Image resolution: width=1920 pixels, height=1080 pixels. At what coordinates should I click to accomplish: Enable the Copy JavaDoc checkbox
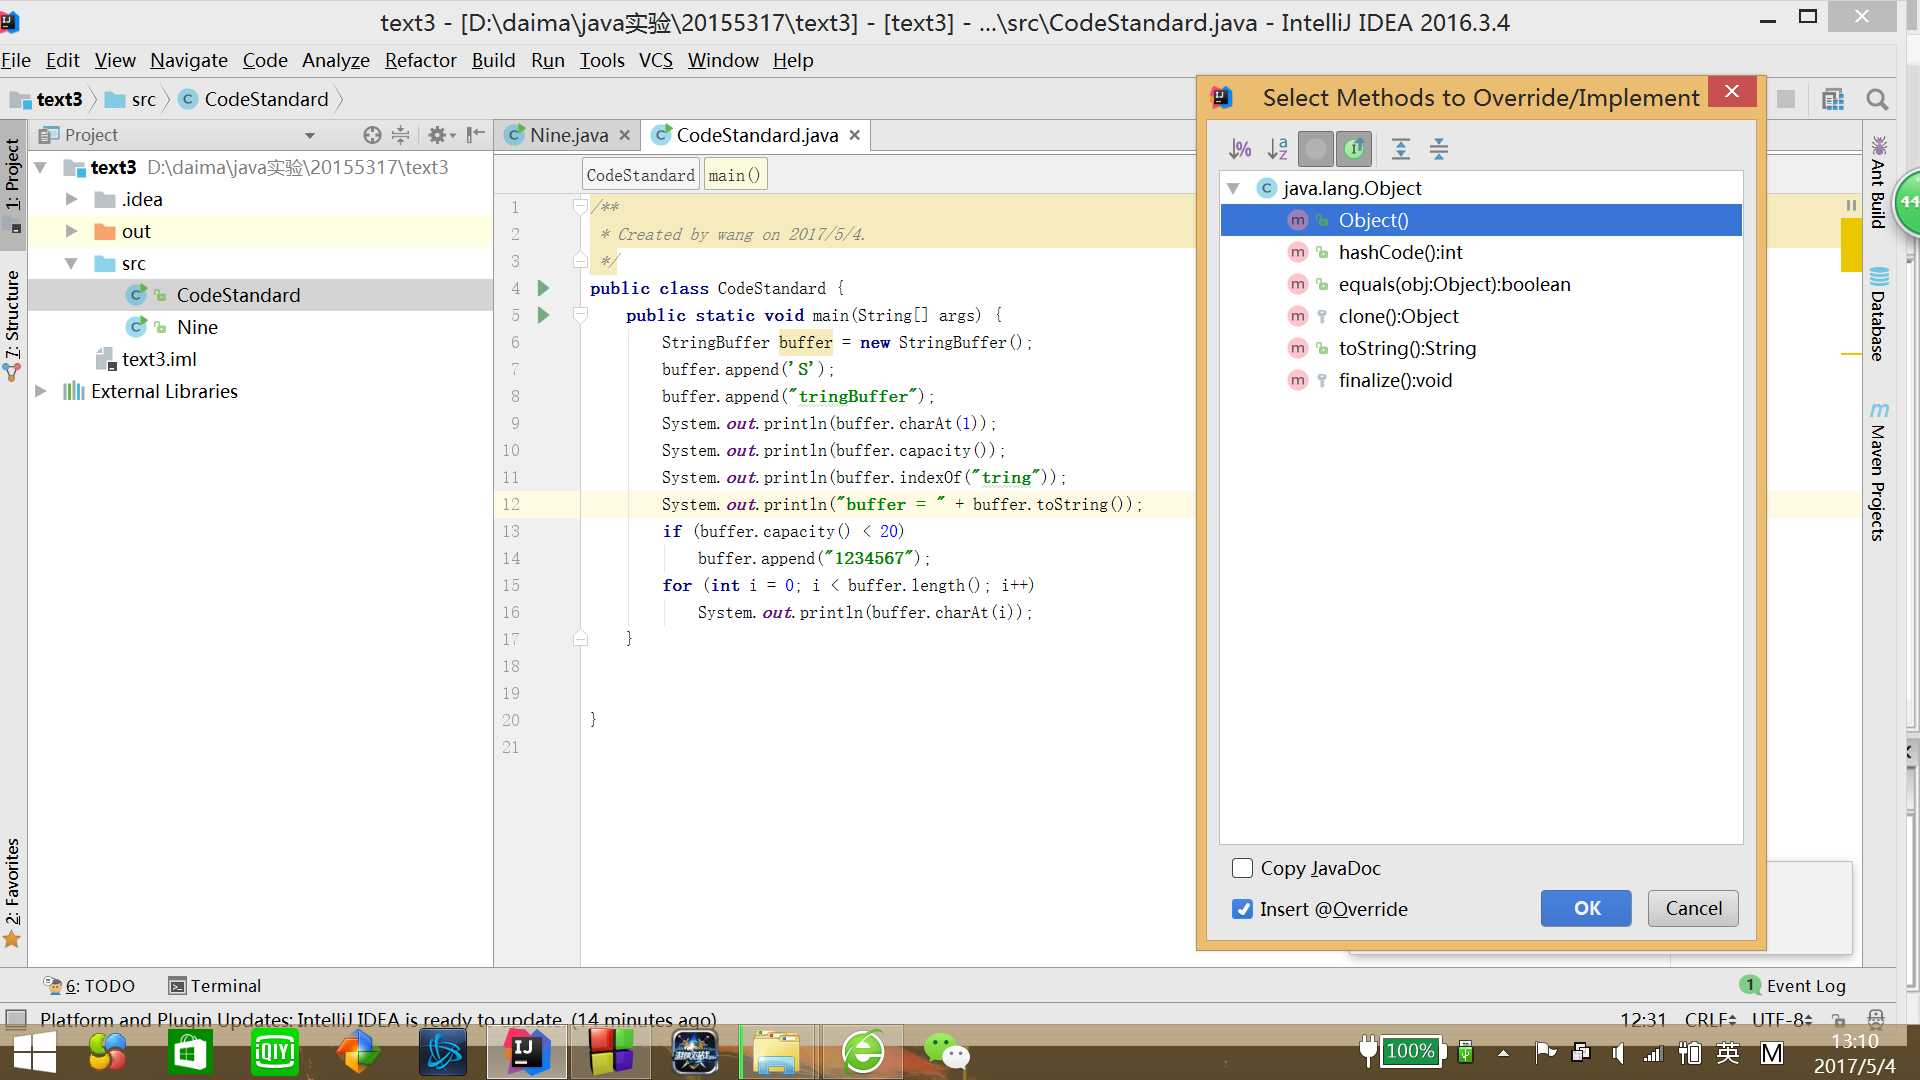1242,868
